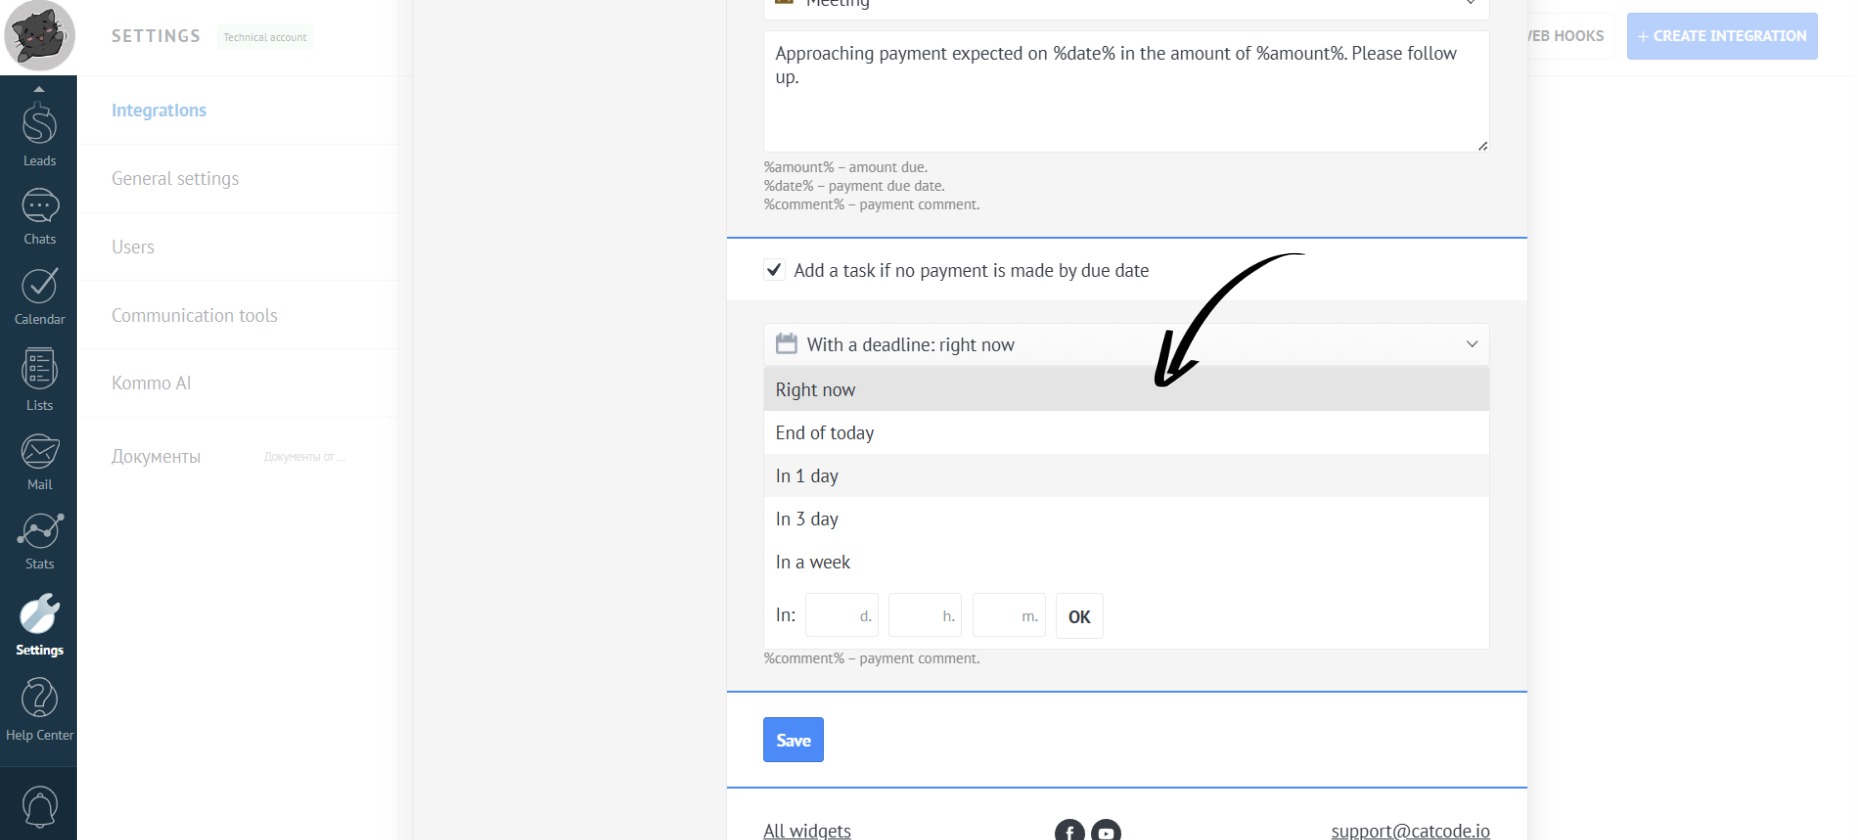Open the Help Center question icon
Screen dimensions: 1858x840
tap(39, 699)
